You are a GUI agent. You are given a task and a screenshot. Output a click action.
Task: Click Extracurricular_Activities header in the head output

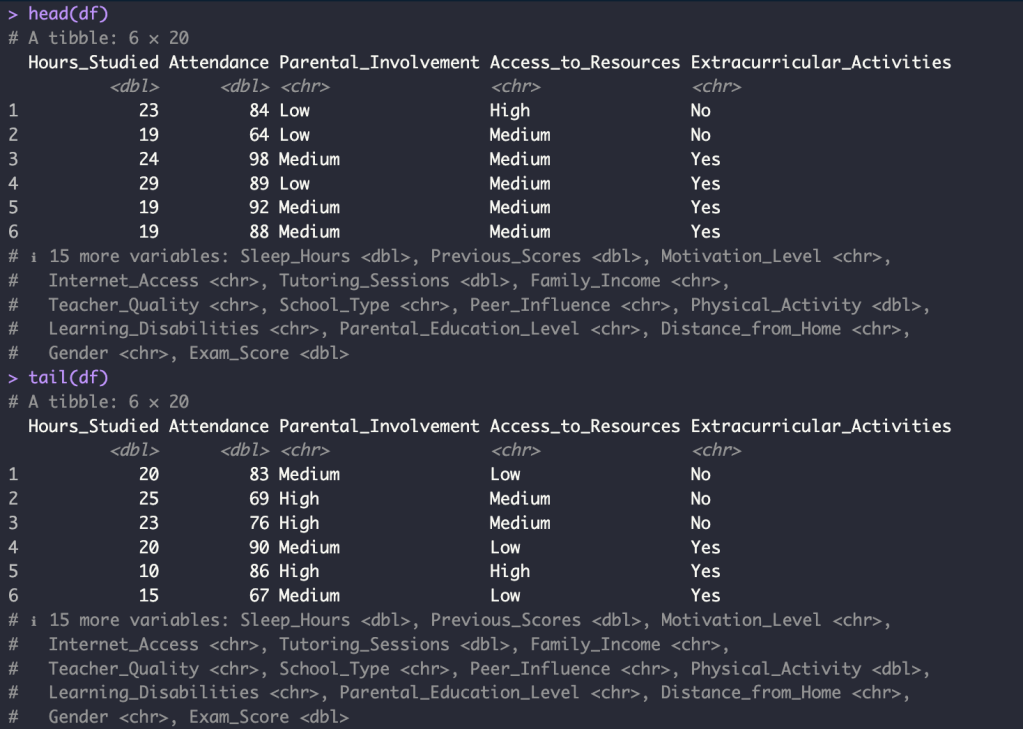[820, 62]
